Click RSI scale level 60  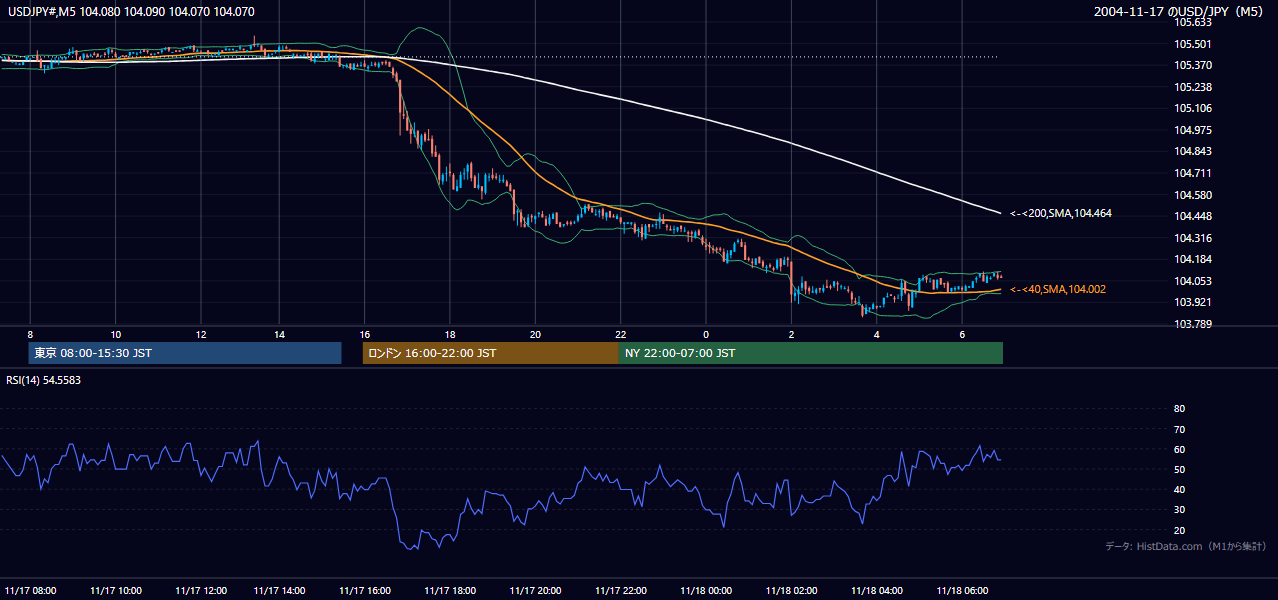tap(1179, 449)
